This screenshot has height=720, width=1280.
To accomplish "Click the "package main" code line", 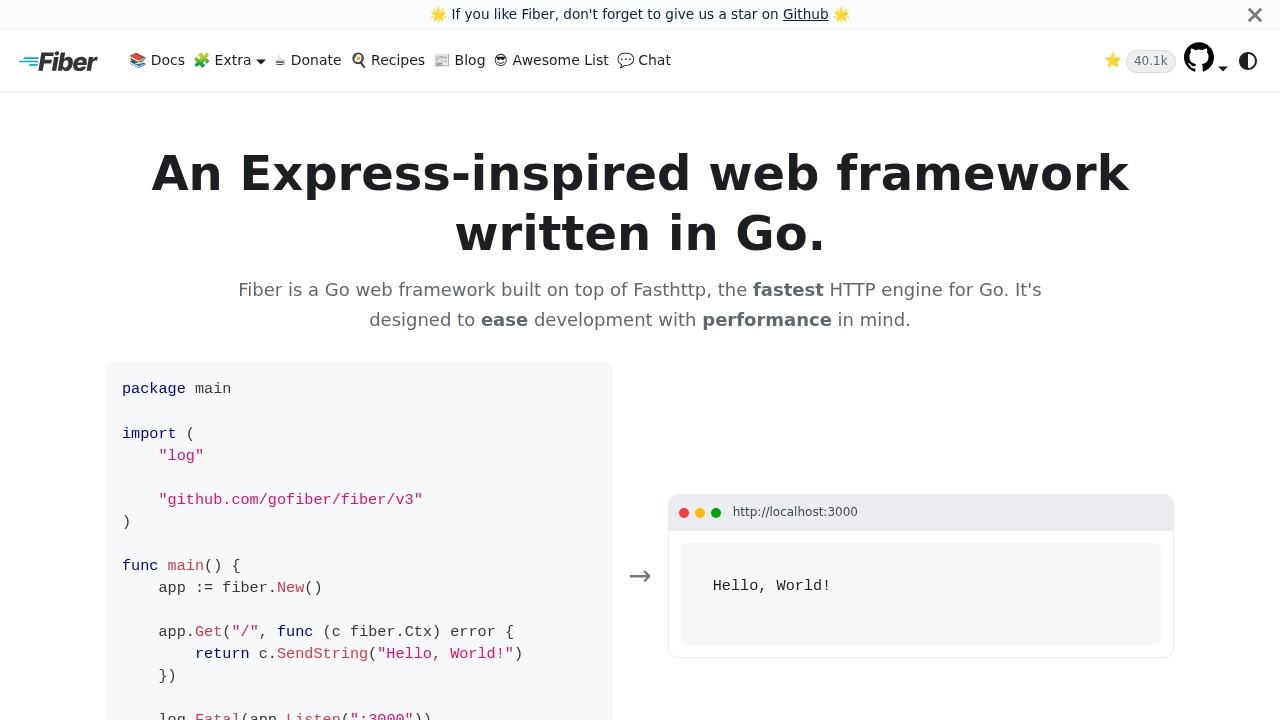I will pos(177,388).
